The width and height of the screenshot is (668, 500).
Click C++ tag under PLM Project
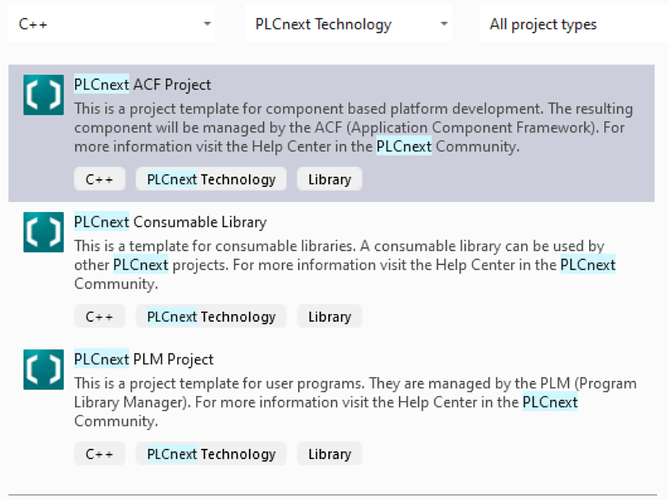pyautogui.click(x=99, y=454)
